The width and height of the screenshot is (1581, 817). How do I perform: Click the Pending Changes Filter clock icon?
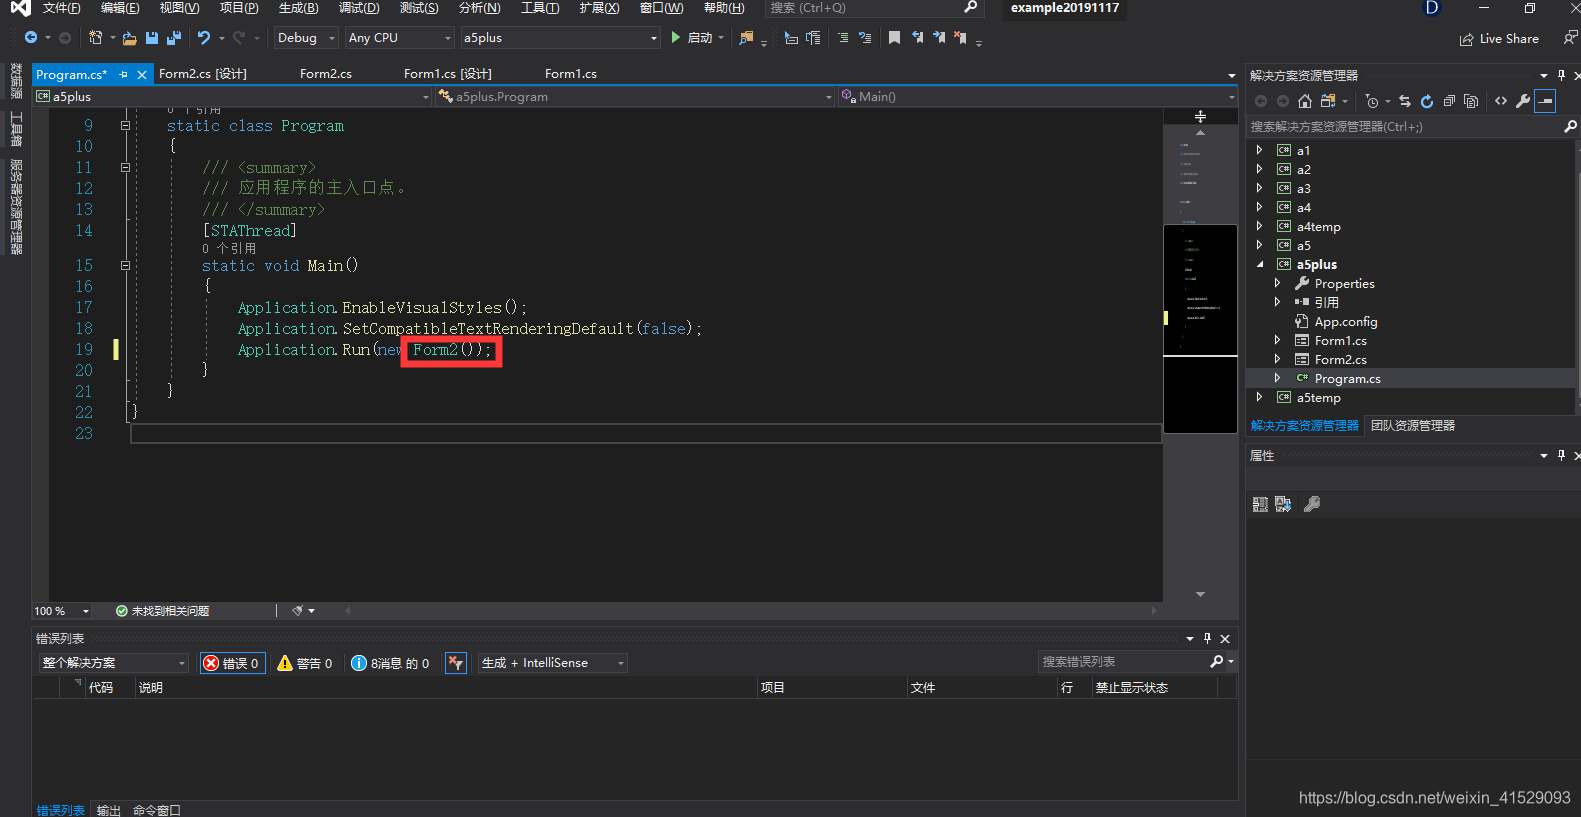(x=1372, y=101)
